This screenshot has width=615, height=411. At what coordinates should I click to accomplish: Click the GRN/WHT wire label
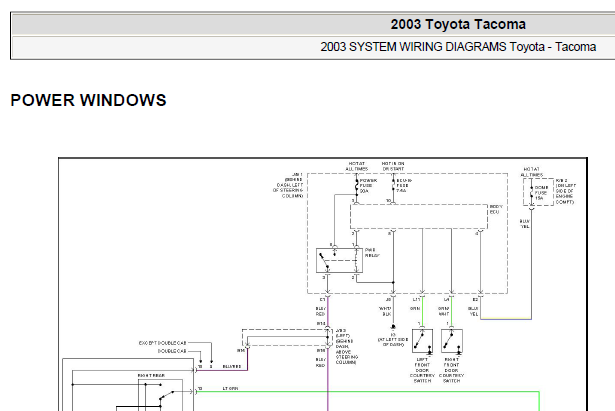tap(444, 311)
